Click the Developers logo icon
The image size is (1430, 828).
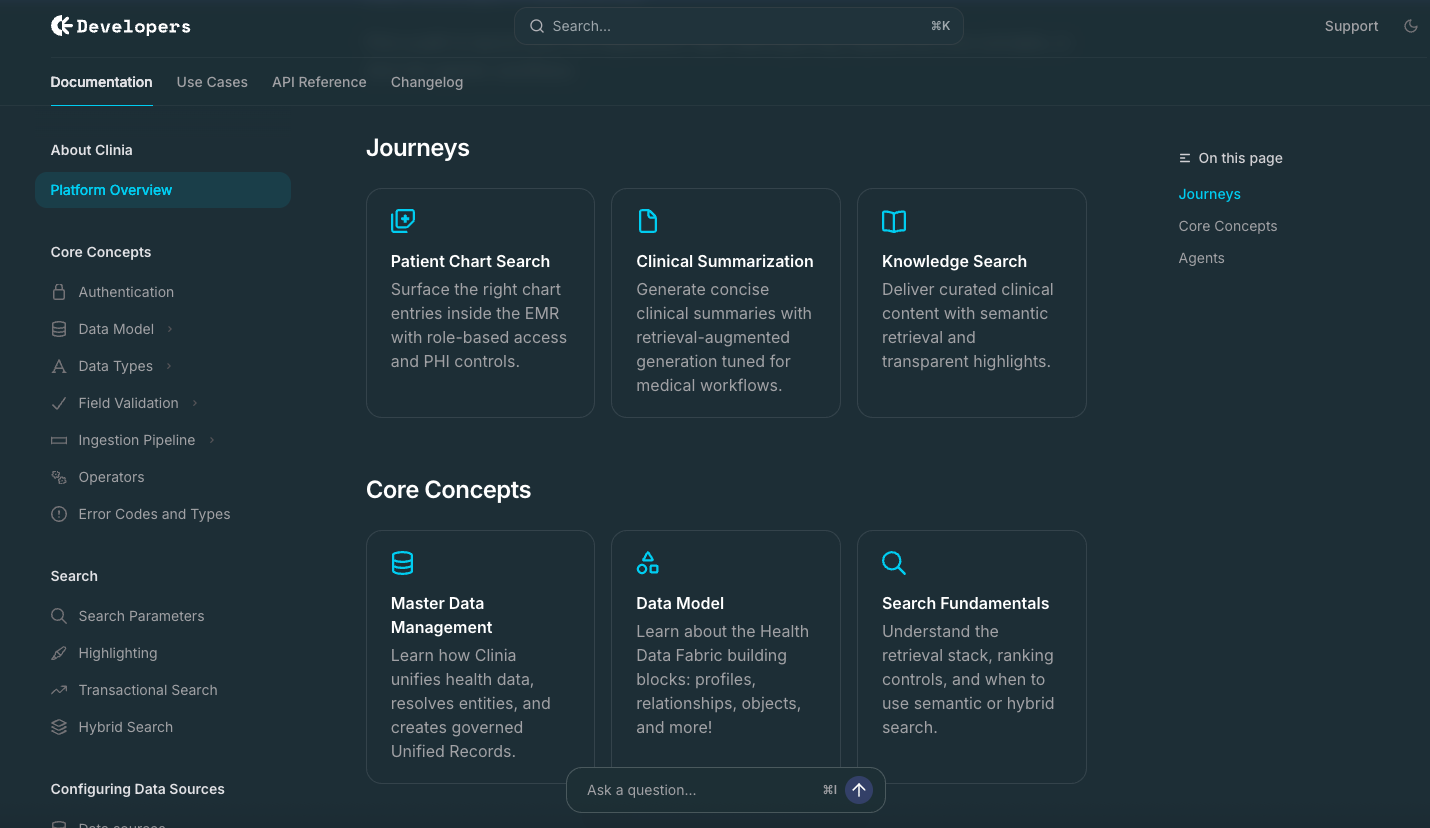tap(61, 25)
